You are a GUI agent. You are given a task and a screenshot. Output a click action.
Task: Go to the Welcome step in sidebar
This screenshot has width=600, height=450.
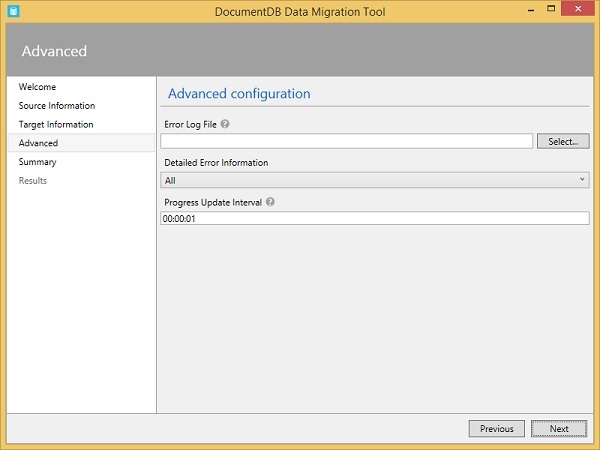pyautogui.click(x=37, y=87)
